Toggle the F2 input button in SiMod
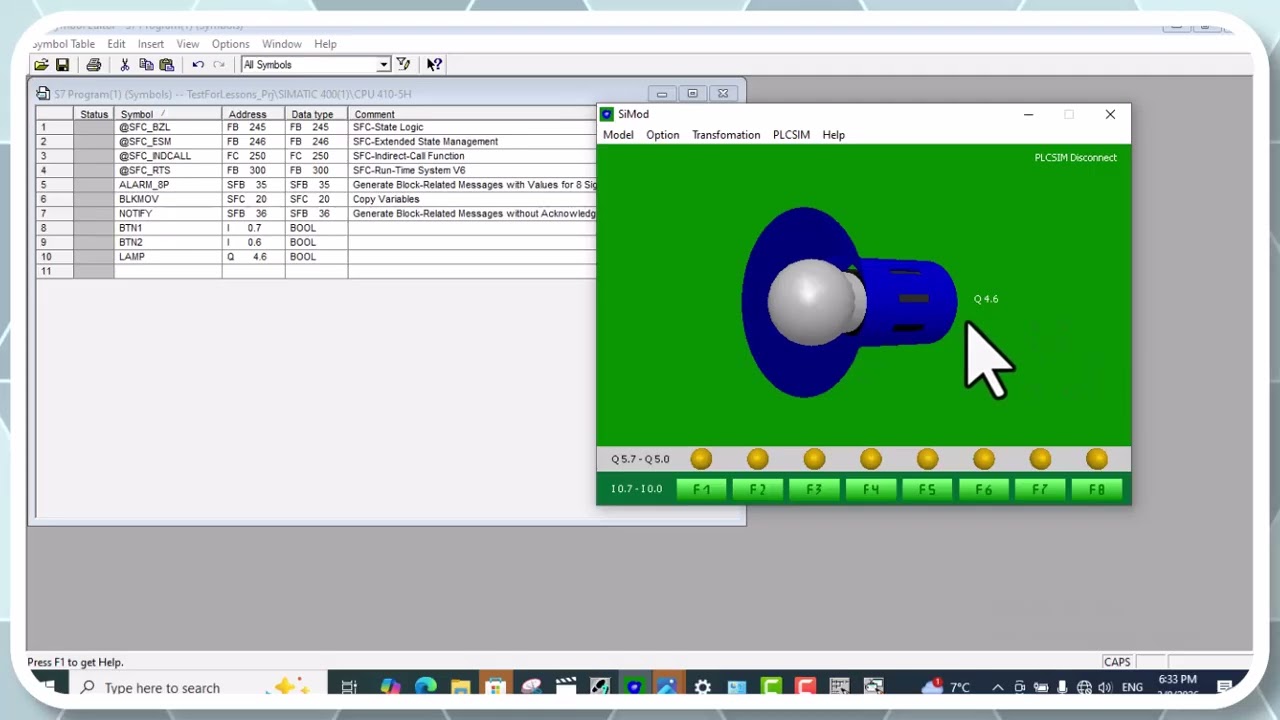The width and height of the screenshot is (1280, 720). (x=757, y=489)
